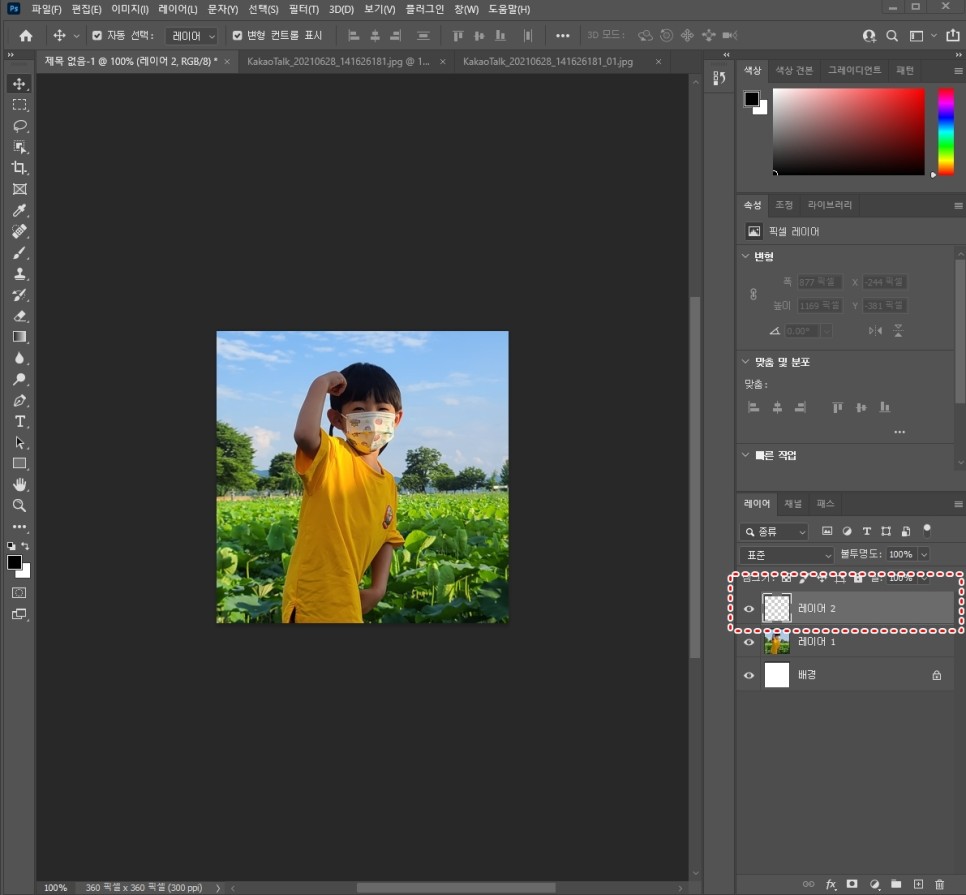Select the Horizontal Type tool

20,421
